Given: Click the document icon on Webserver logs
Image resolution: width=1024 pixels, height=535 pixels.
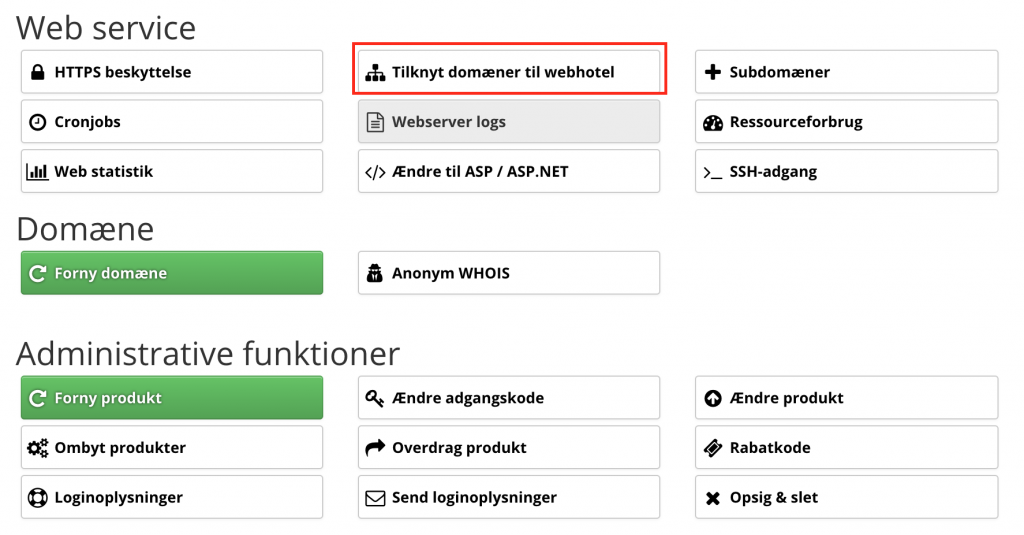Looking at the screenshot, I should point(375,122).
